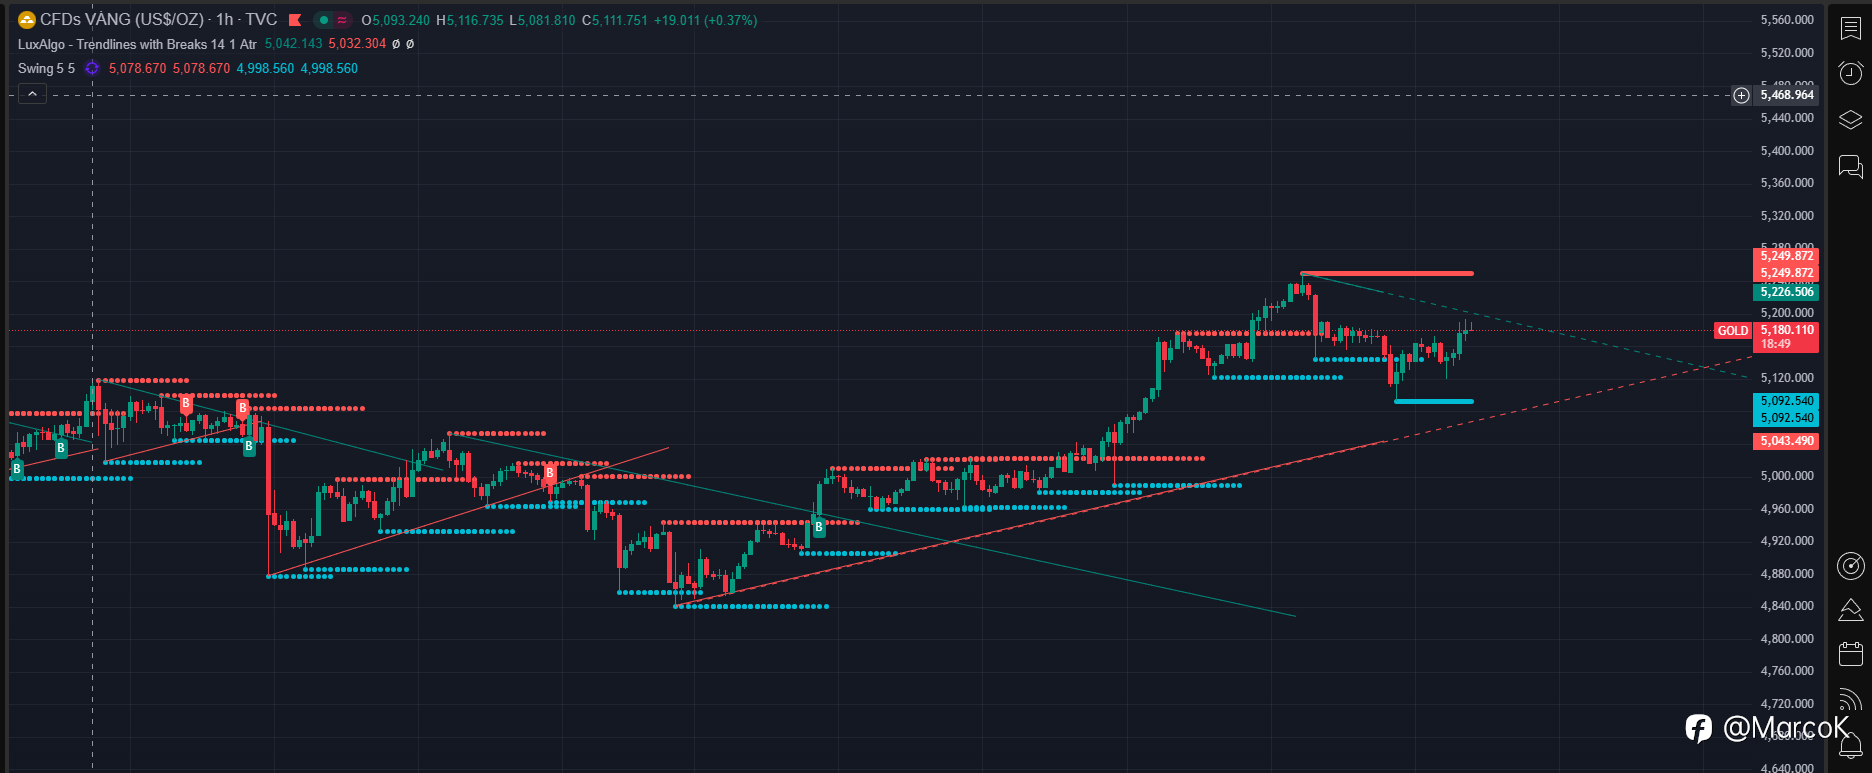Click the blue 5,092.540 swing low line
This screenshot has height=773, width=1872.
(x=1433, y=401)
